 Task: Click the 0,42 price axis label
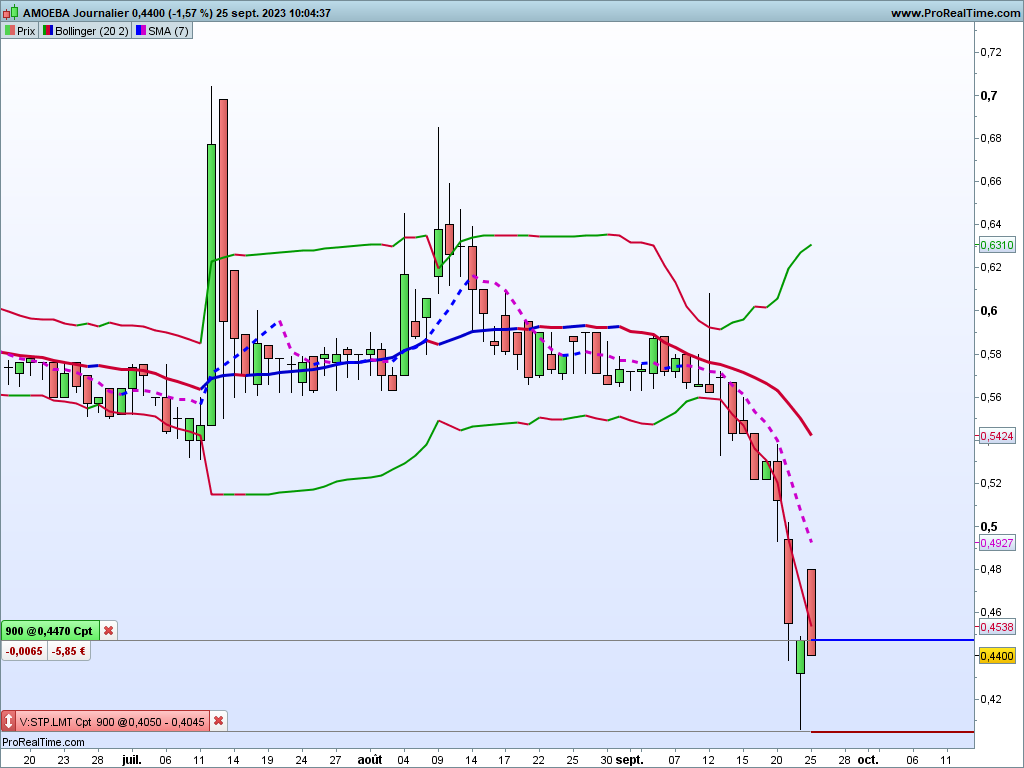click(x=991, y=699)
